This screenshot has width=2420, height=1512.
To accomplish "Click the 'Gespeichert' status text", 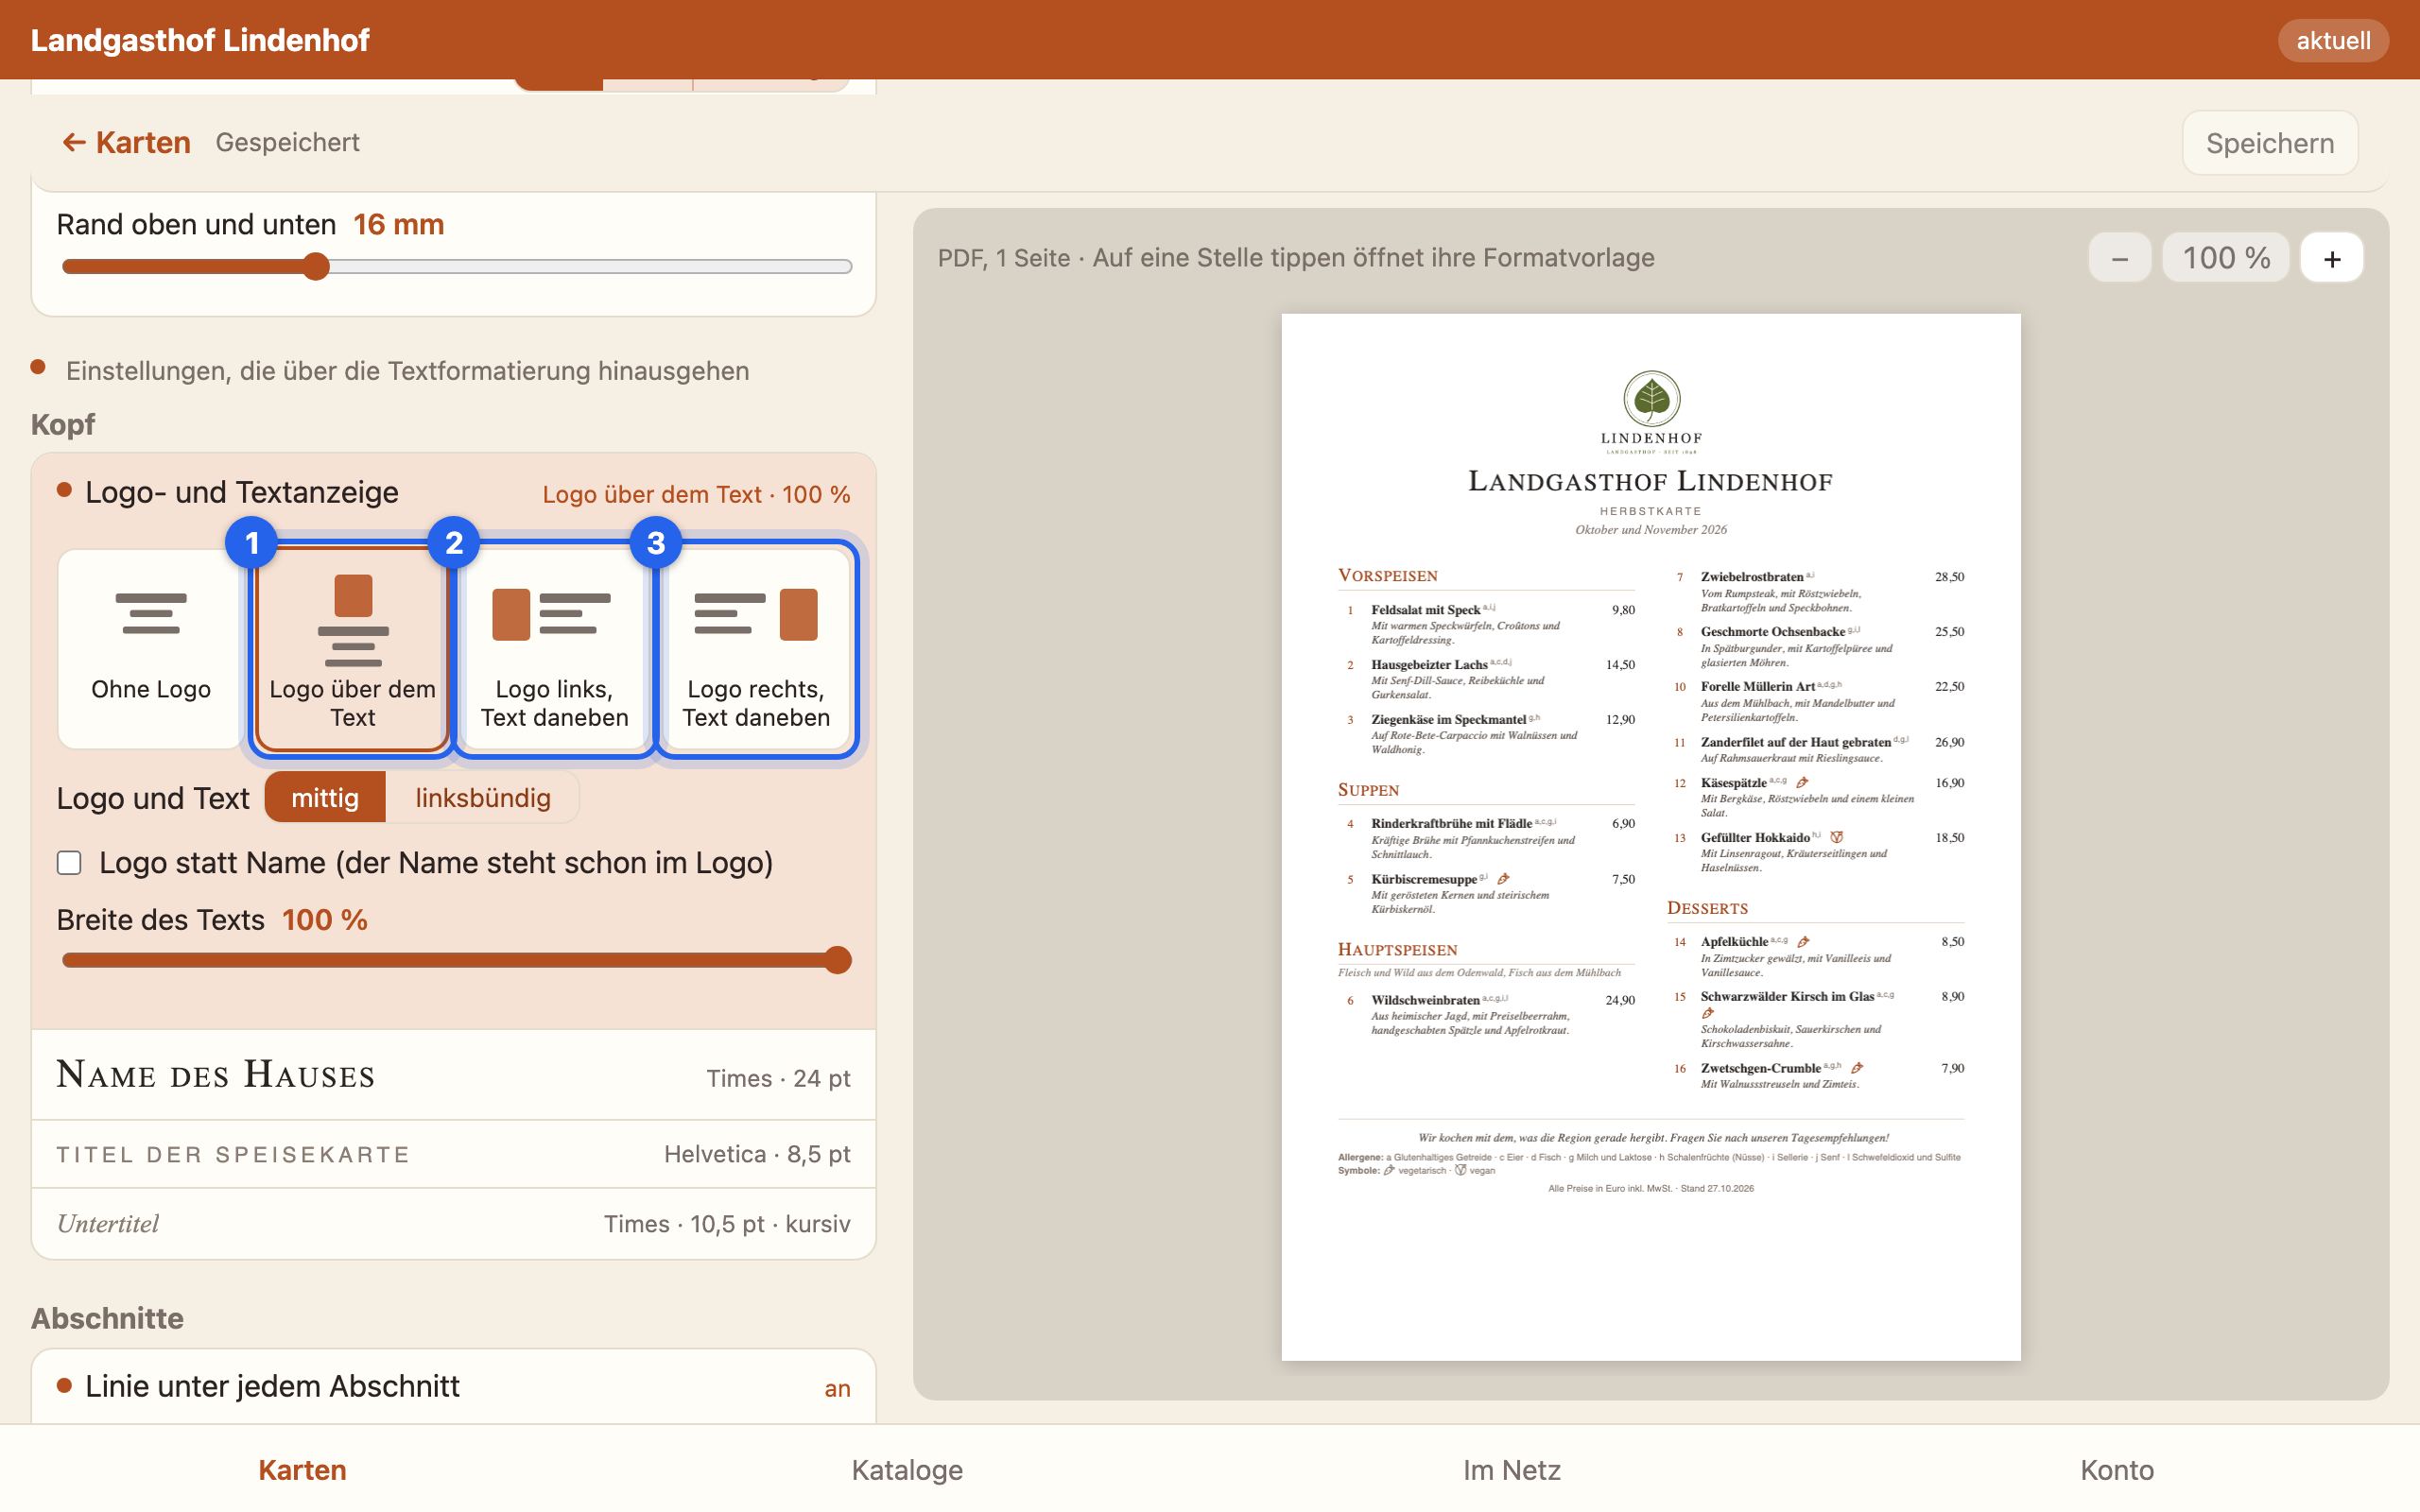I will [287, 143].
